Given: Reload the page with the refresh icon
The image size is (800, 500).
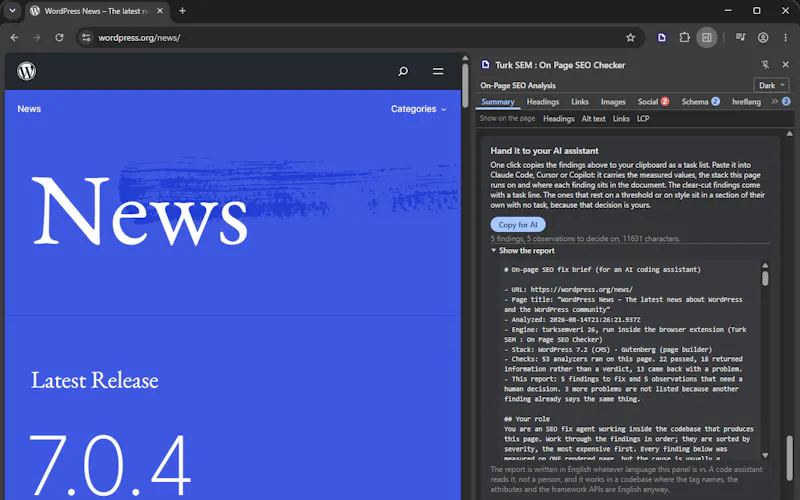Looking at the screenshot, I should pos(59,37).
